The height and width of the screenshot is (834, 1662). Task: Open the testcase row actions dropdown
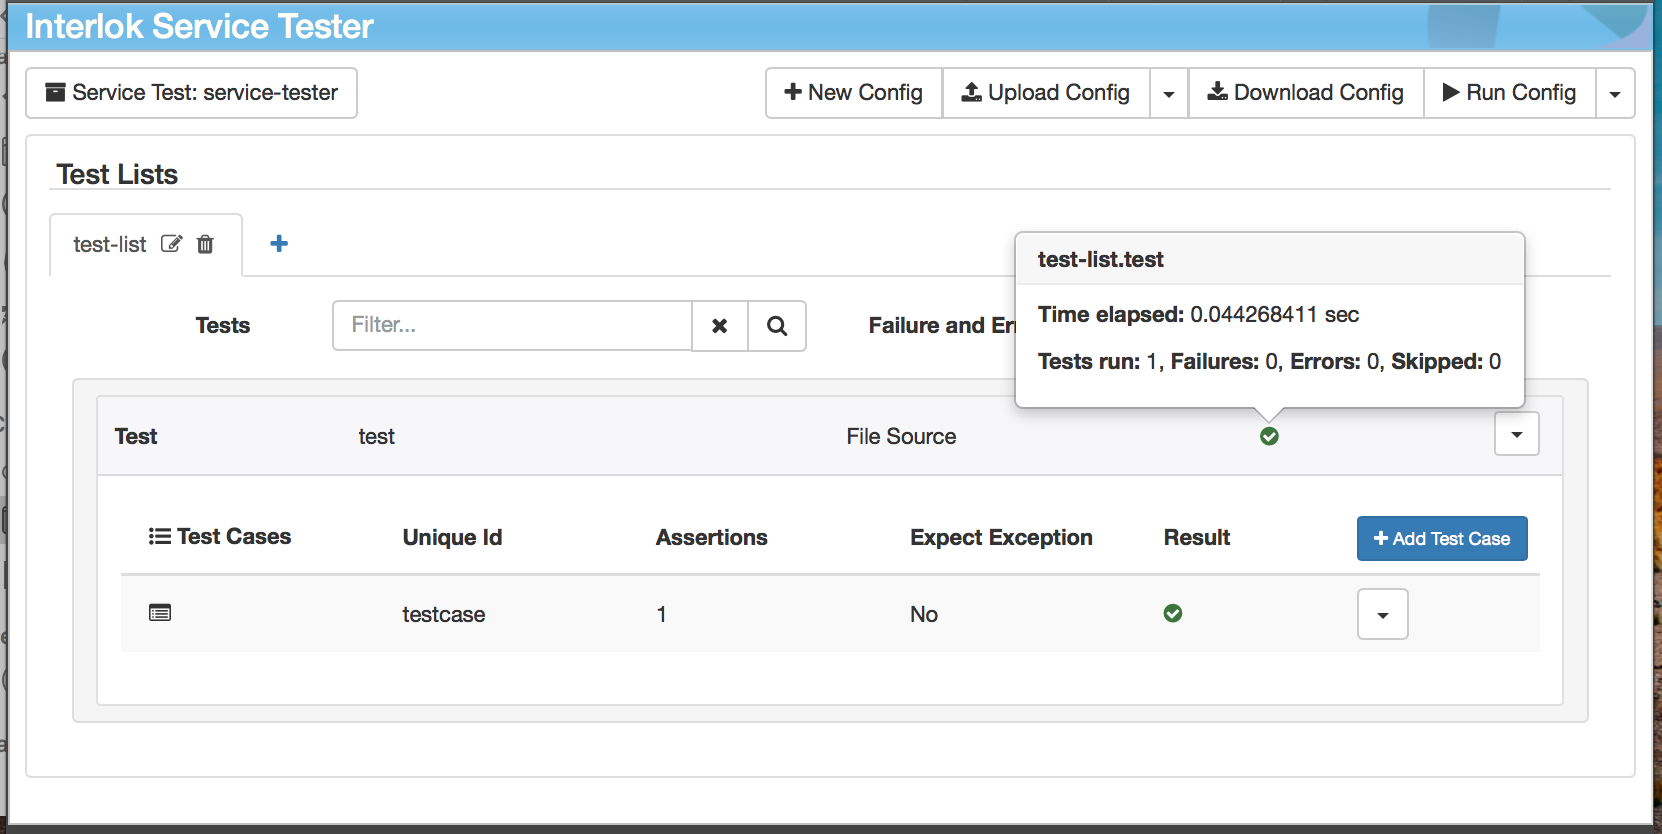tap(1382, 614)
